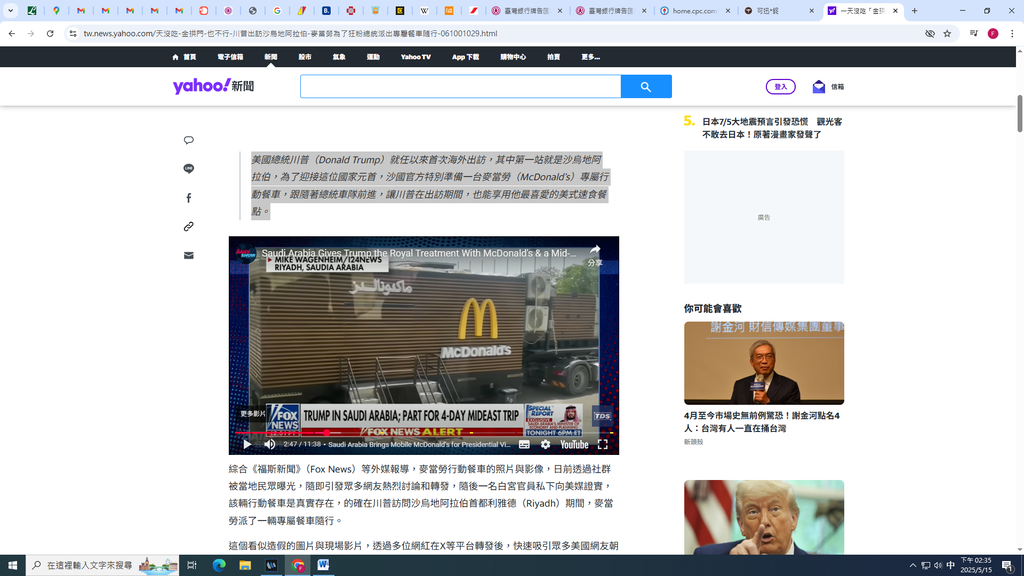The height and width of the screenshot is (576, 1024).
Task: Play the embedded YouTube video
Action: tap(247, 445)
